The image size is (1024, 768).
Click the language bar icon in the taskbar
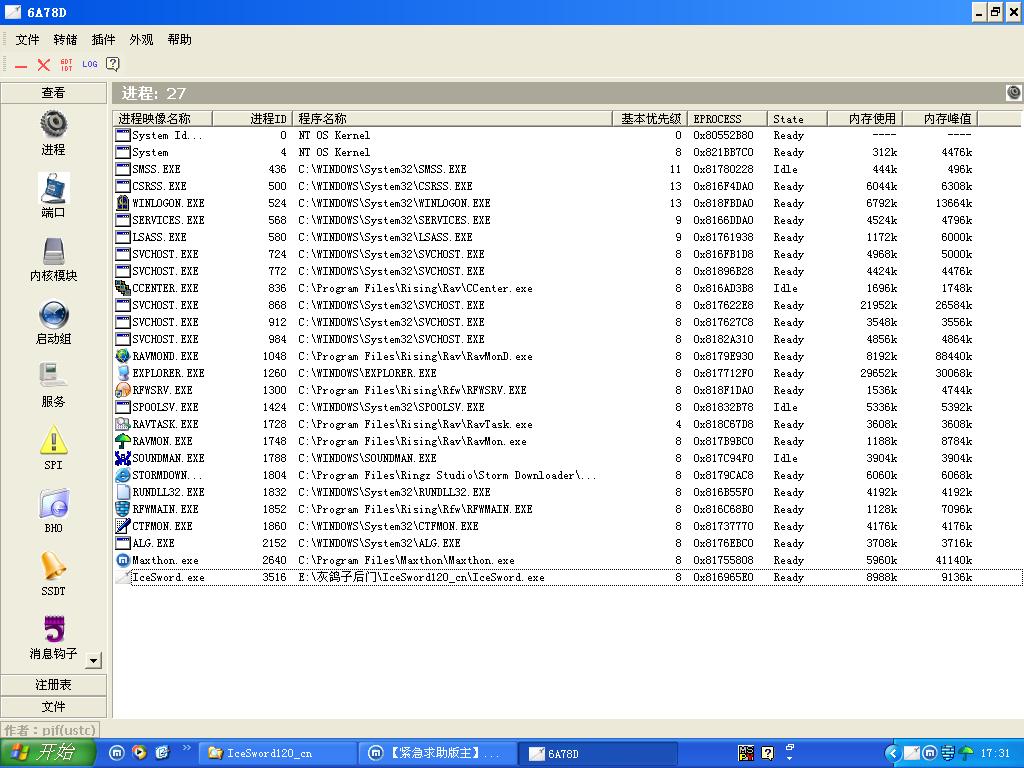746,753
